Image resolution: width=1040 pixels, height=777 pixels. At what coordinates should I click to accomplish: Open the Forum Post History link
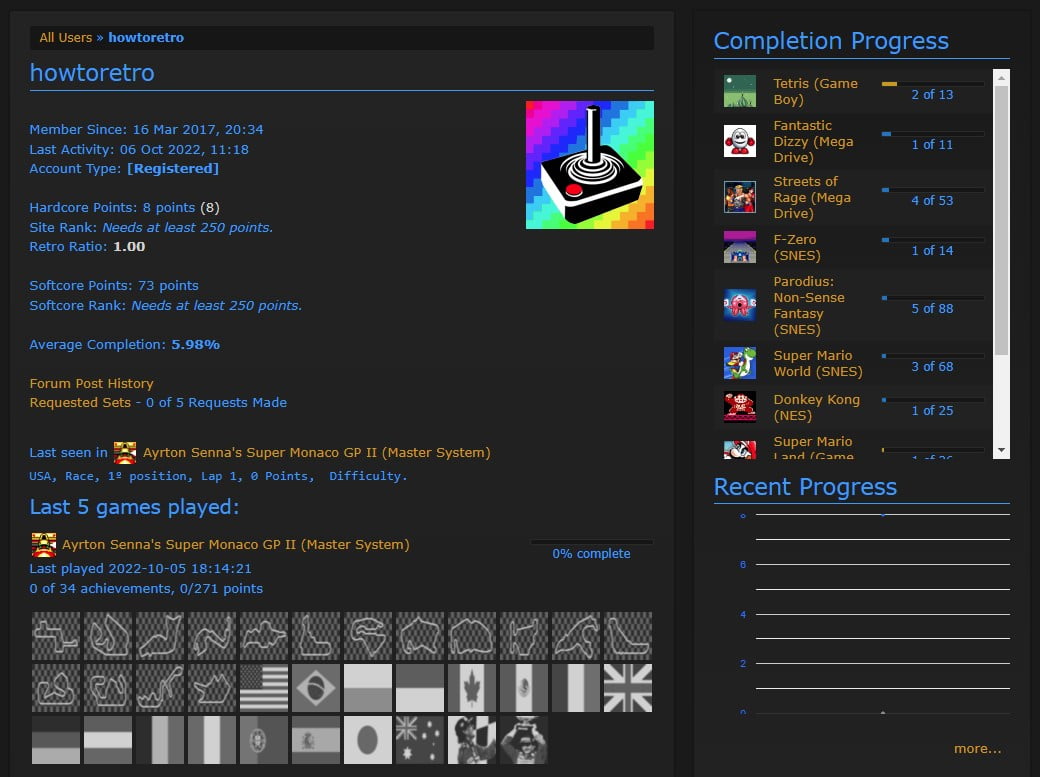click(91, 383)
